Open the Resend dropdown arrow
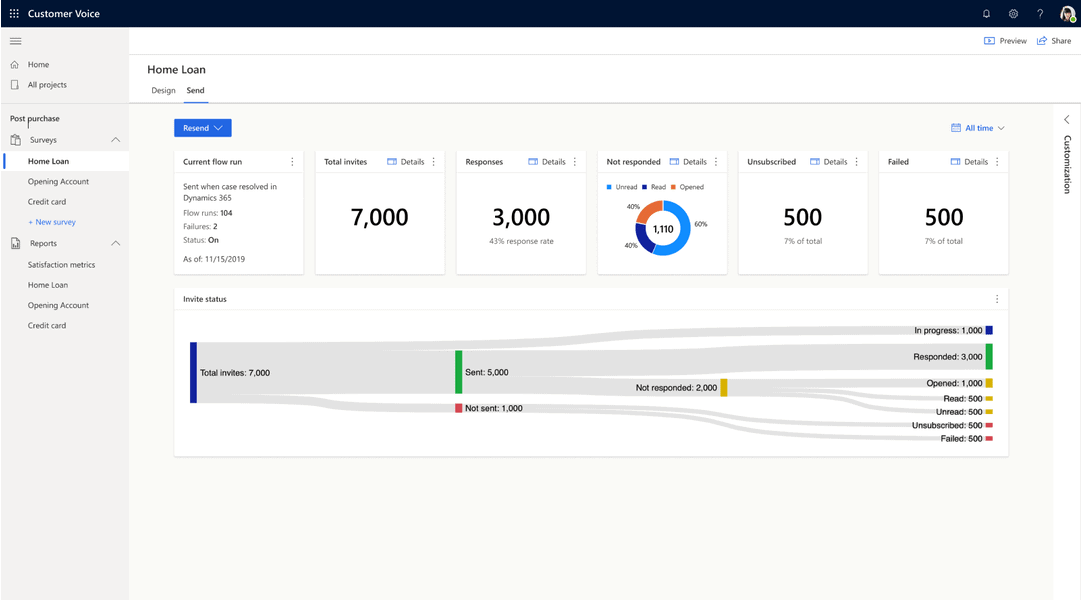This screenshot has height=600, width=1084. pos(218,127)
